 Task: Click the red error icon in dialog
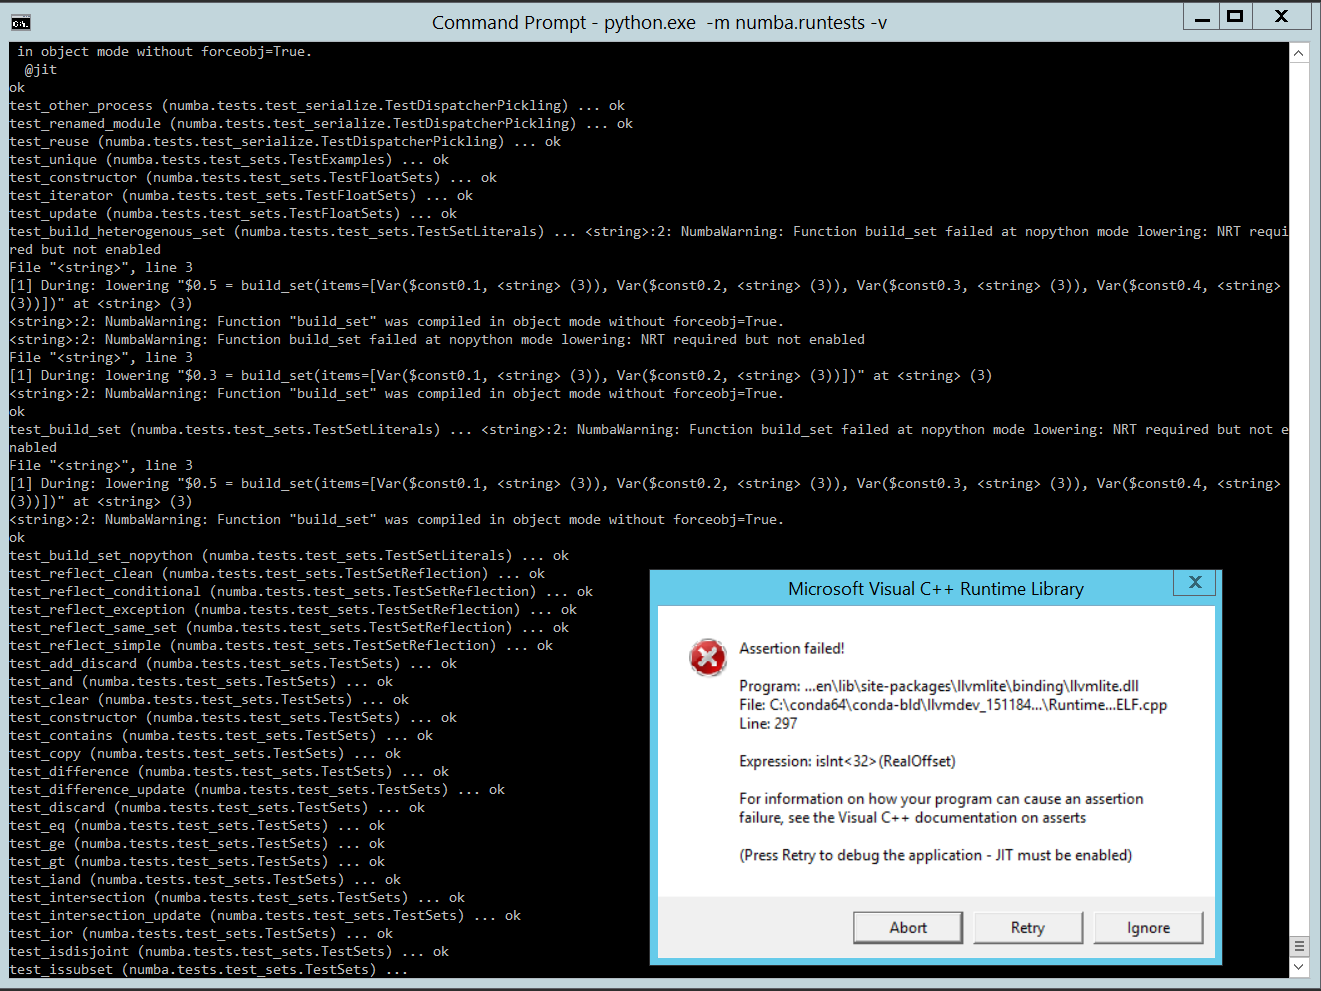click(x=708, y=657)
